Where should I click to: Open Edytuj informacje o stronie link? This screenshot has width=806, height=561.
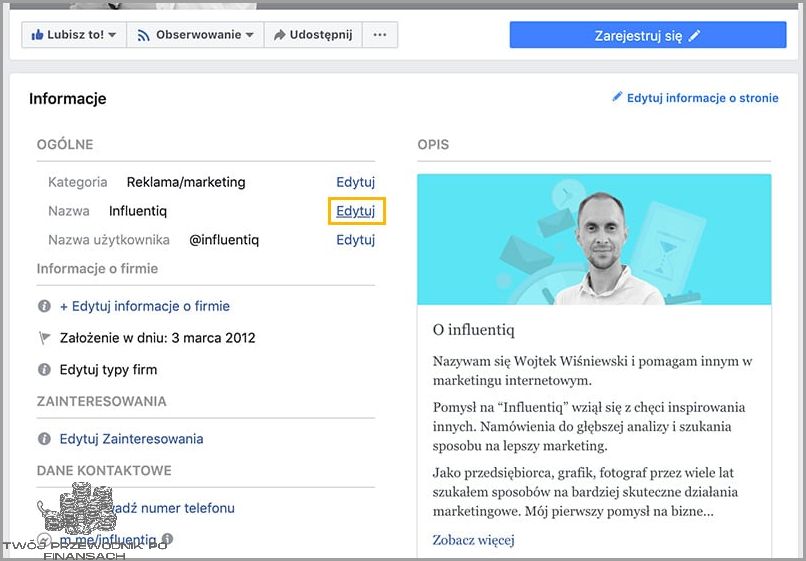(x=702, y=98)
